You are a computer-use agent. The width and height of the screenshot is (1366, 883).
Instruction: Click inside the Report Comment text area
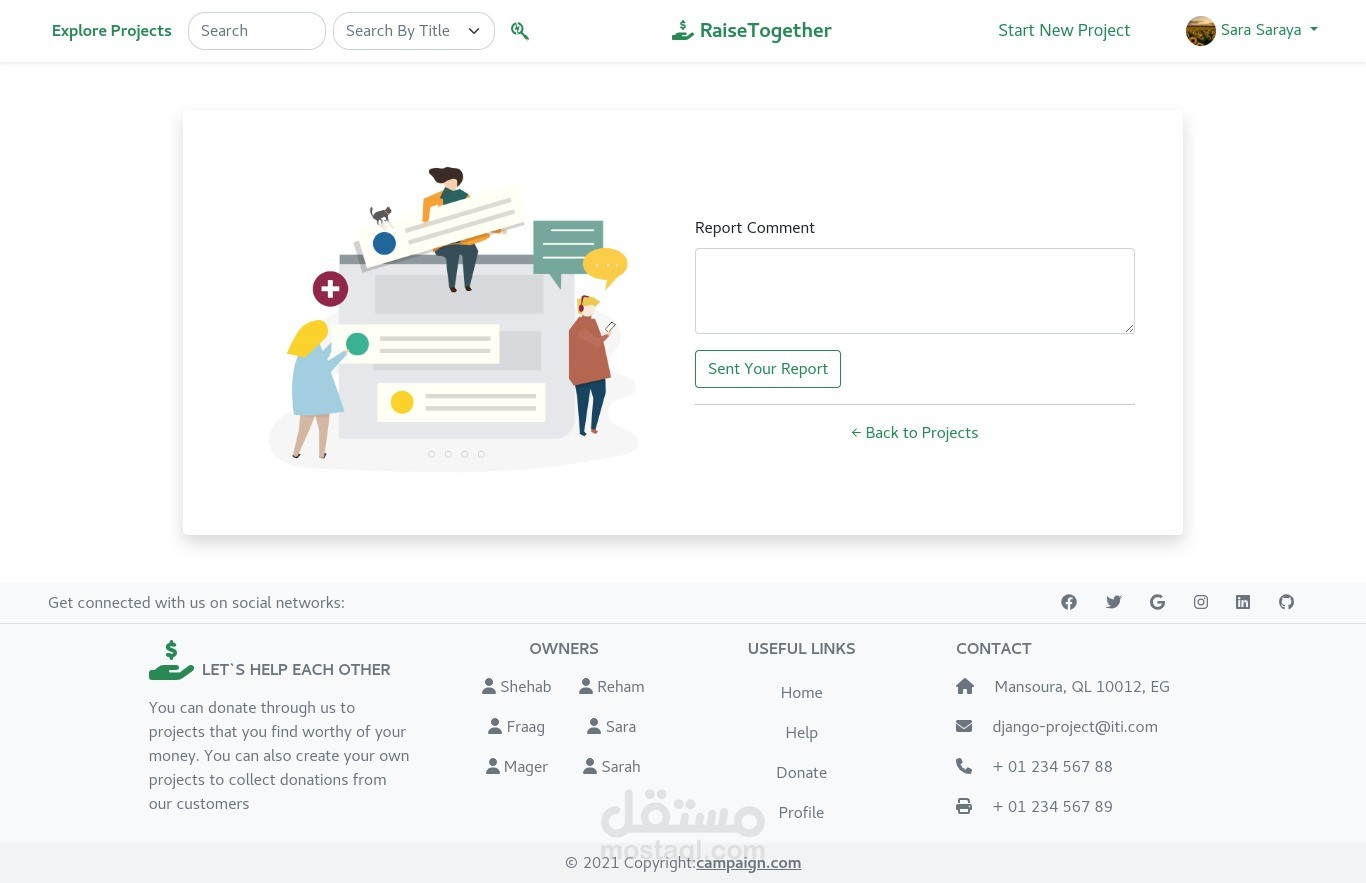point(914,290)
